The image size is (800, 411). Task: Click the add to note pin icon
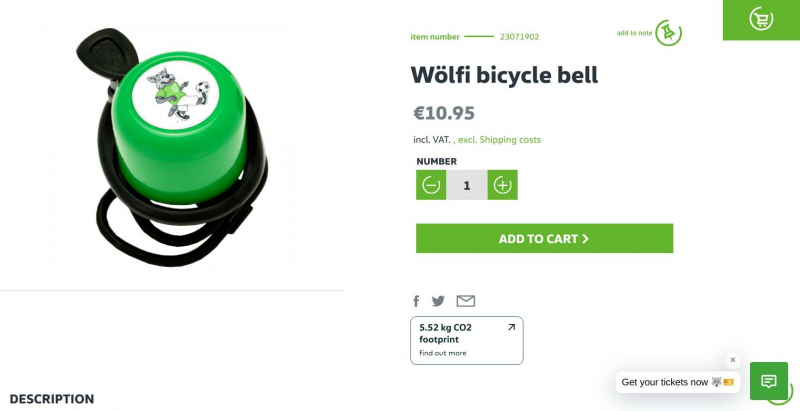pyautogui.click(x=668, y=33)
